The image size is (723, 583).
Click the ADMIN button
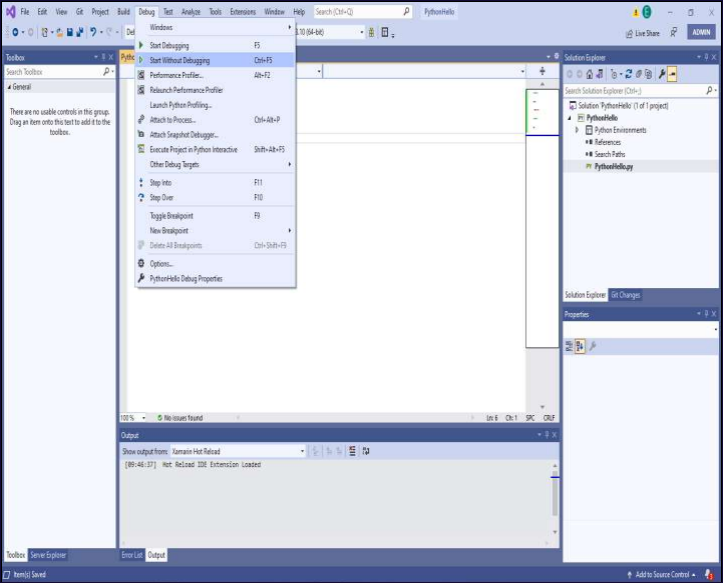701,32
